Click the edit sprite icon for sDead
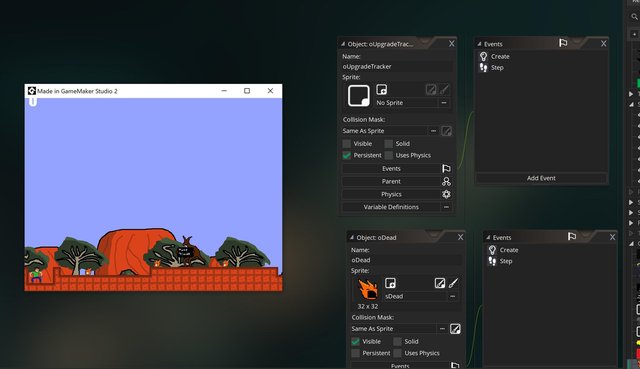This screenshot has height=369, width=640. (440, 283)
